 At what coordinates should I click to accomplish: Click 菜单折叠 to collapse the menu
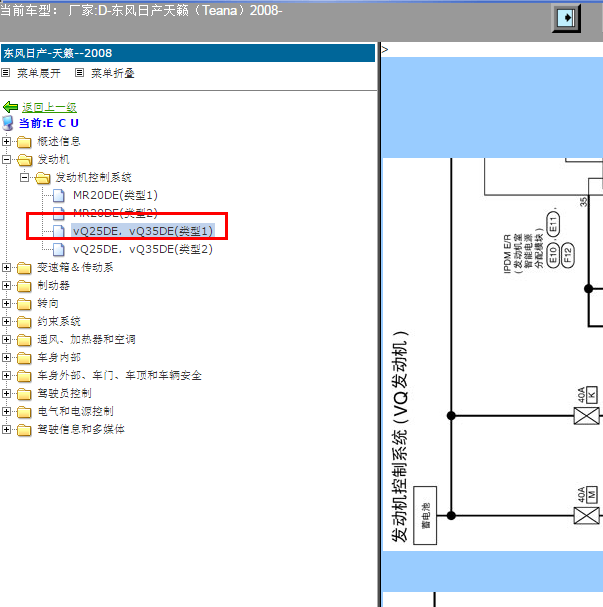[x=113, y=73]
